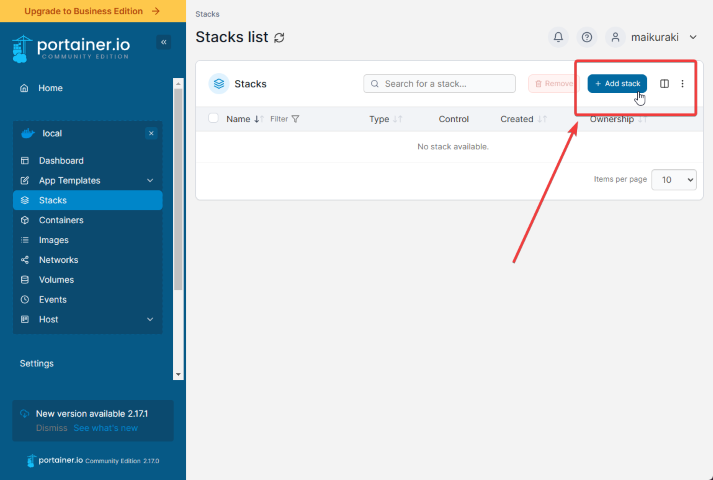Open table column settings icon
713x480 pixels.
(664, 84)
